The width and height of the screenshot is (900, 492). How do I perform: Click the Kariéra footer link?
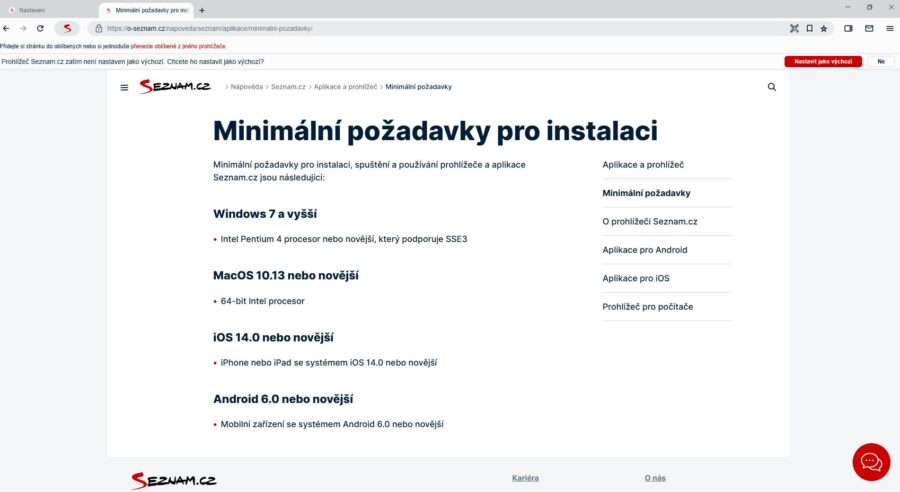pos(525,478)
